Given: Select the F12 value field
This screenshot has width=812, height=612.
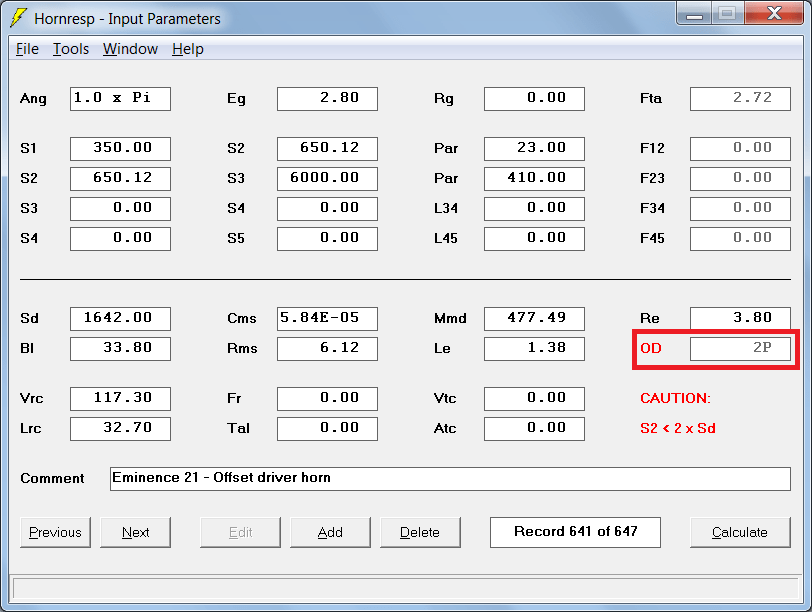Looking at the screenshot, I should (x=740, y=149).
